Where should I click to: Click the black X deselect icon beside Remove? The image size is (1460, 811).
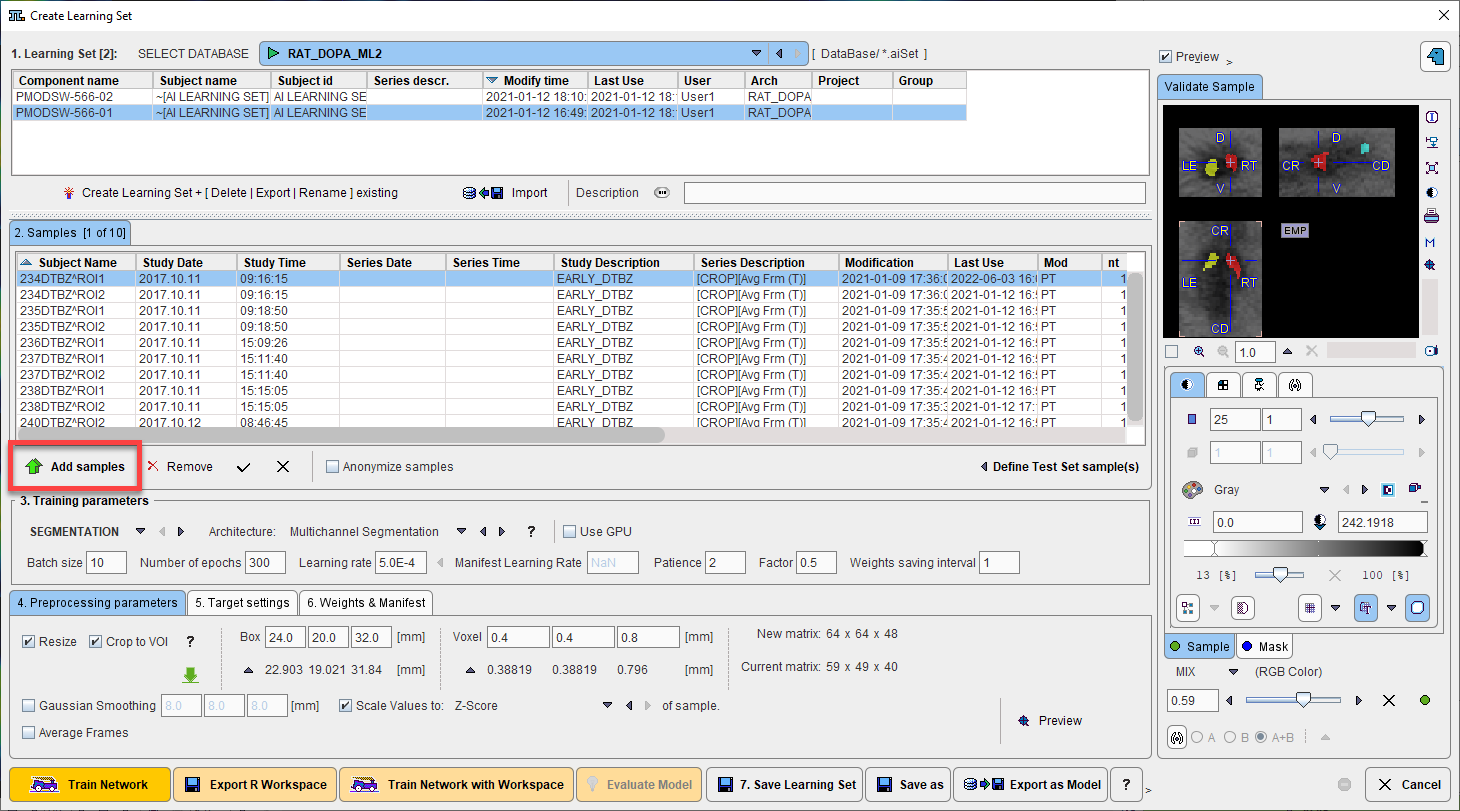pyautogui.click(x=283, y=467)
